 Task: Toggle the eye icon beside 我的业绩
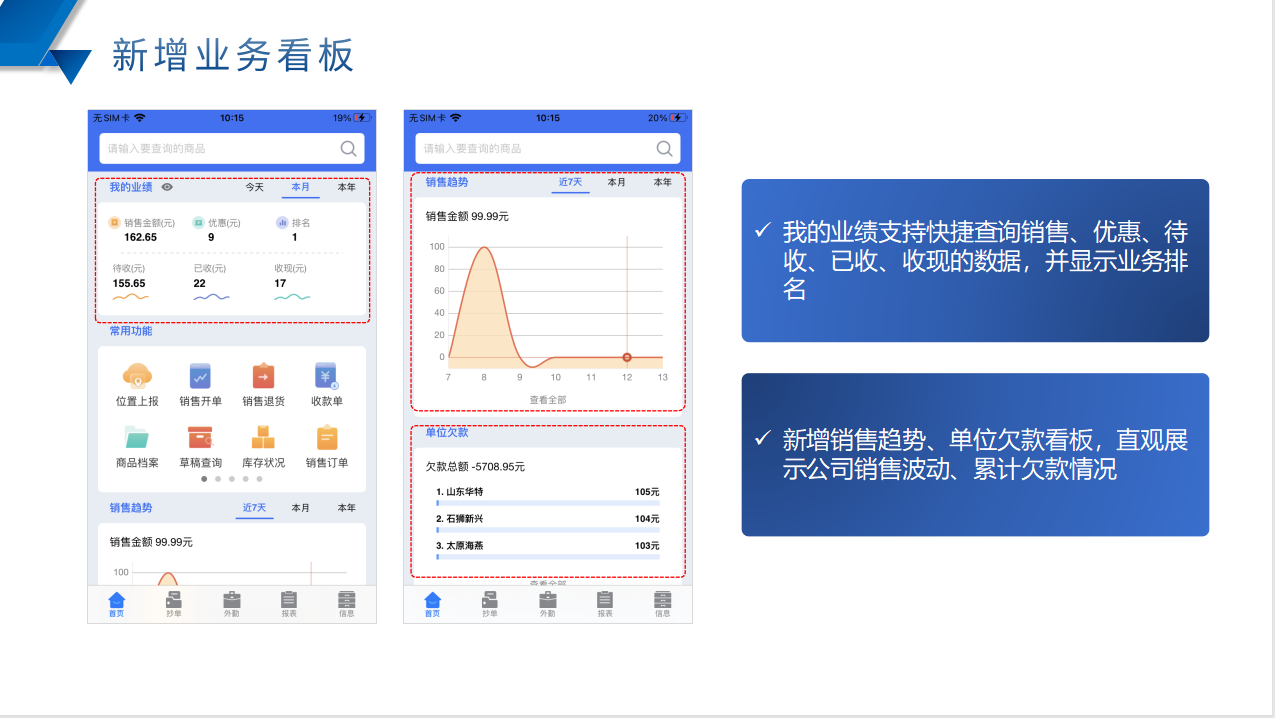click(167, 187)
